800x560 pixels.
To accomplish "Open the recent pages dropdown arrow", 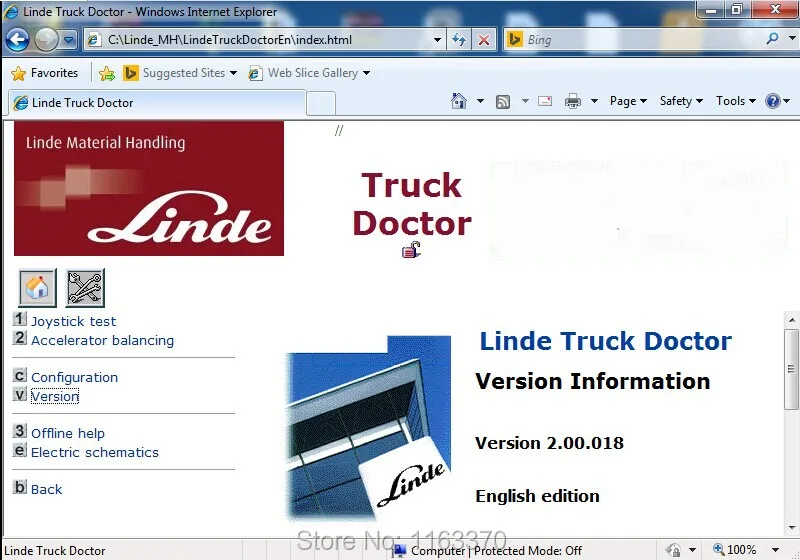I will [x=69, y=40].
